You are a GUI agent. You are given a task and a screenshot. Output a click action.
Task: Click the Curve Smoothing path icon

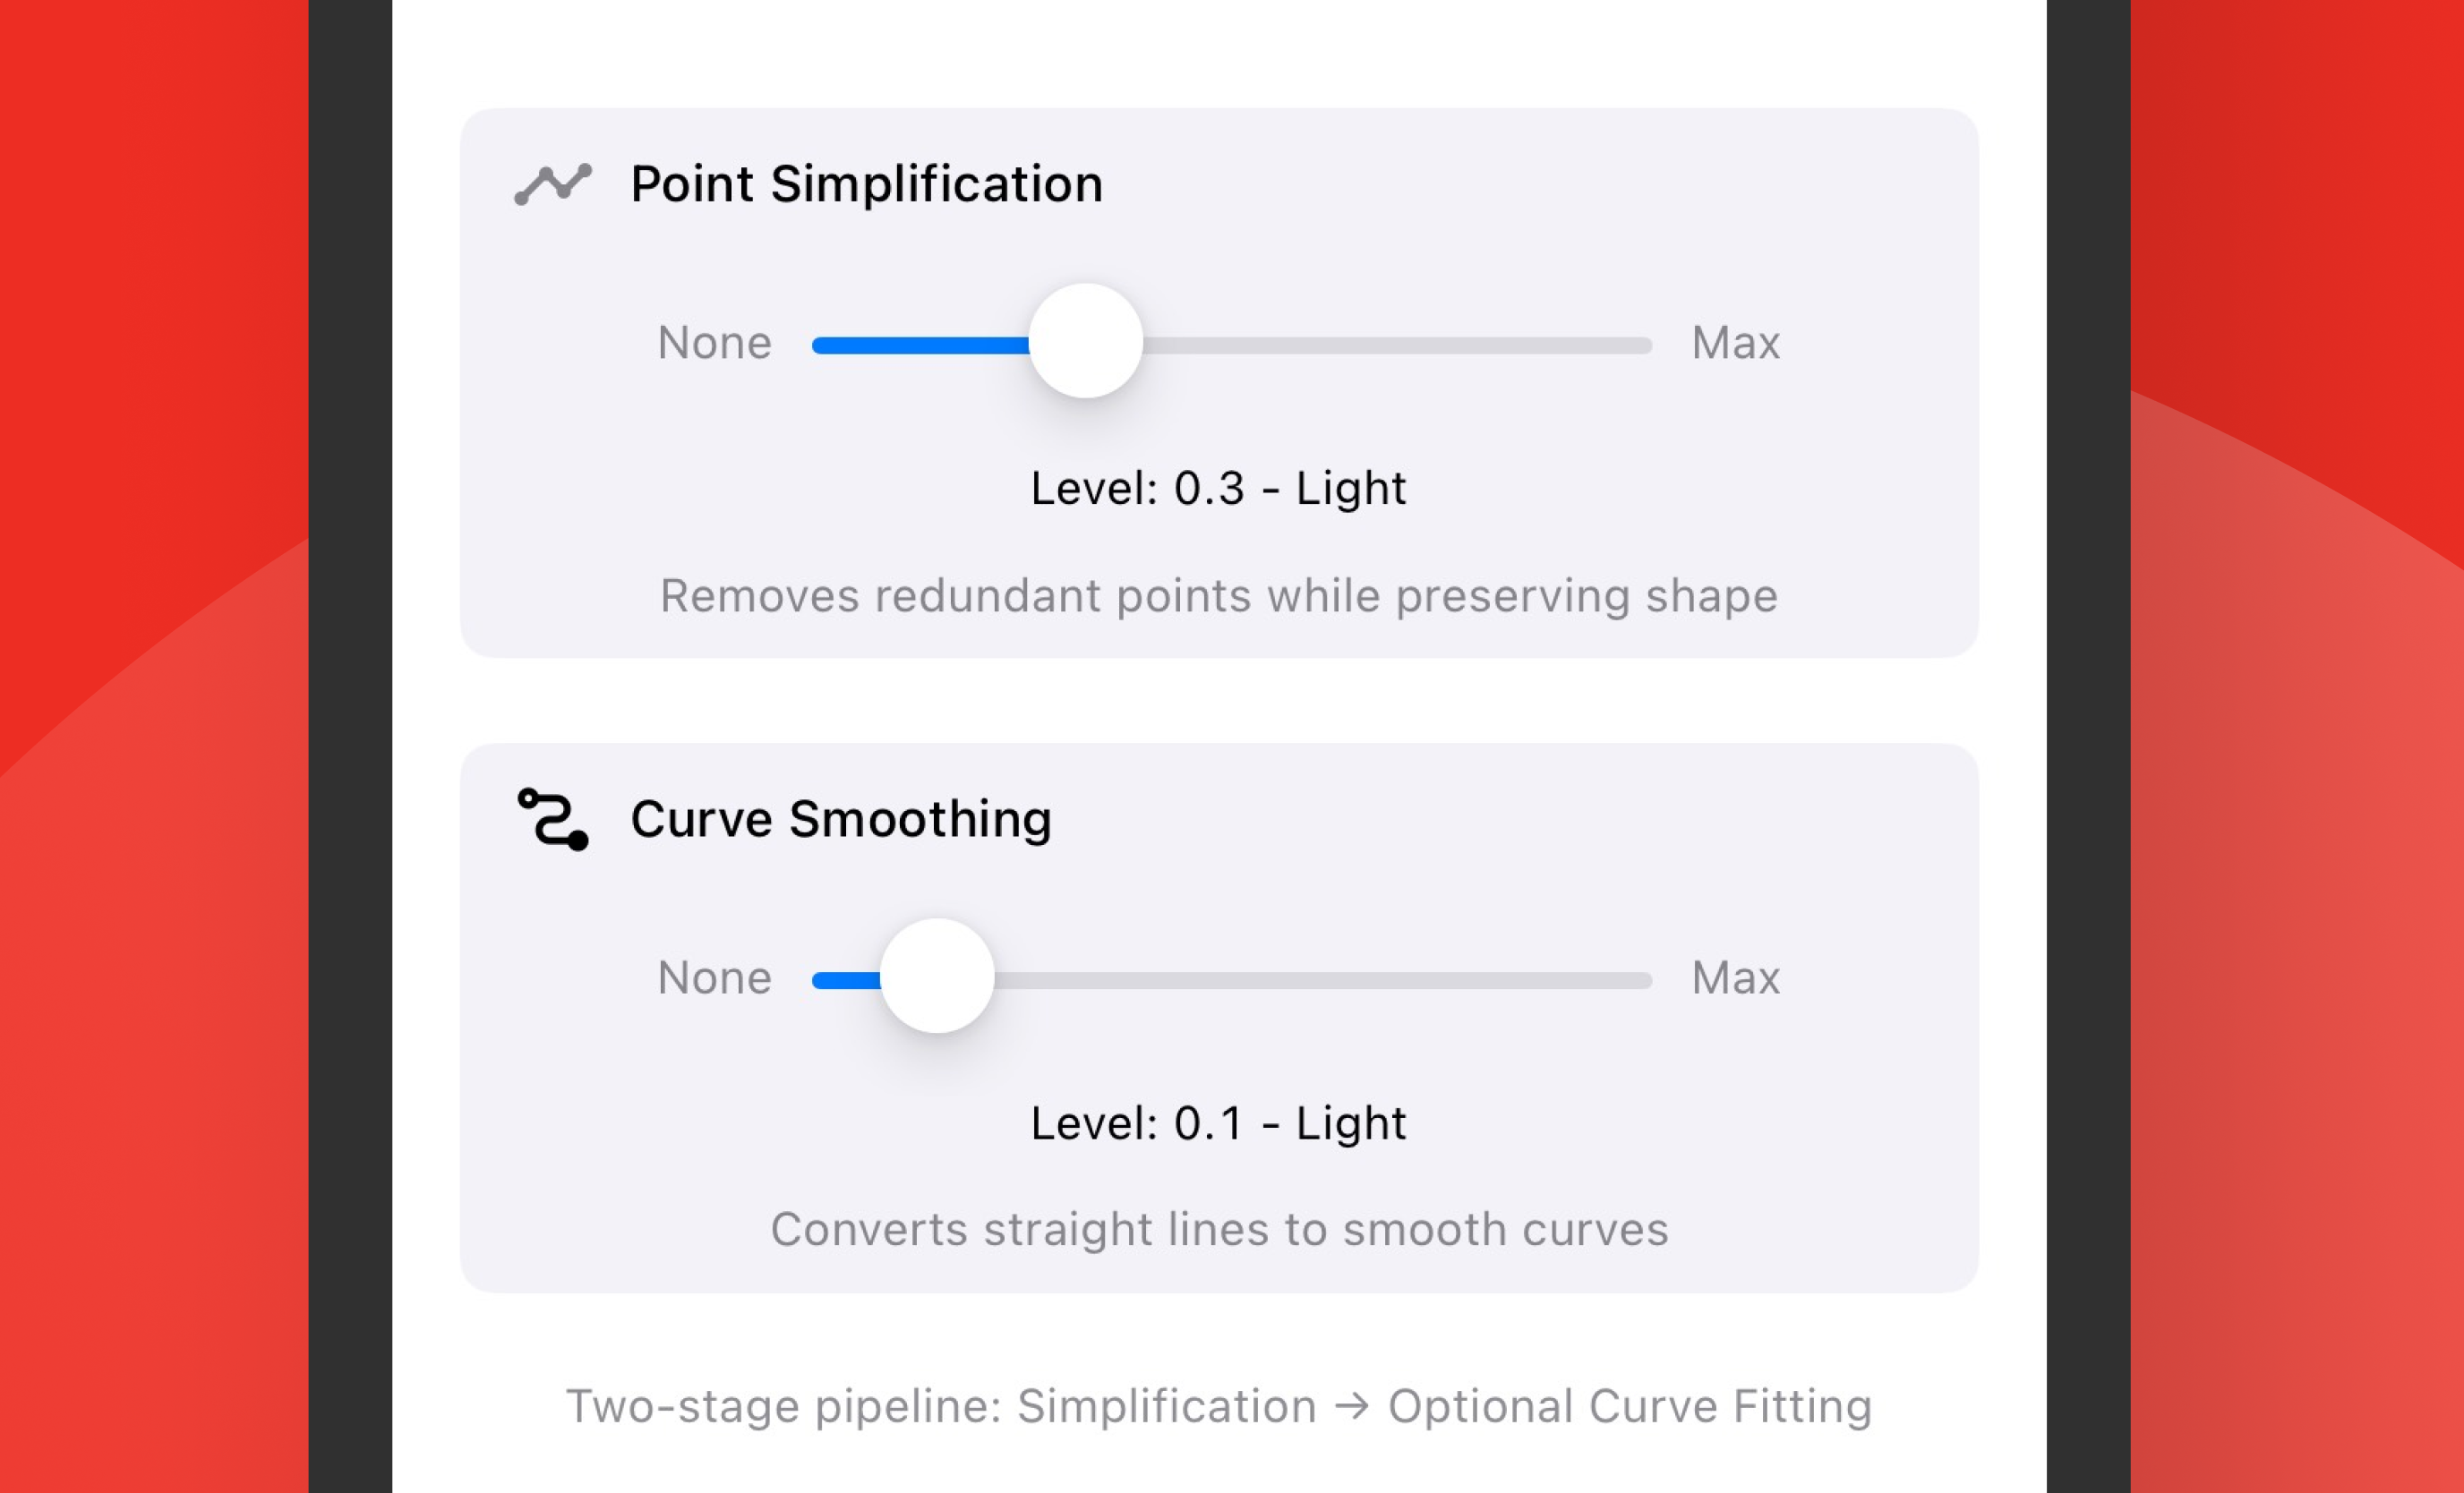[552, 819]
